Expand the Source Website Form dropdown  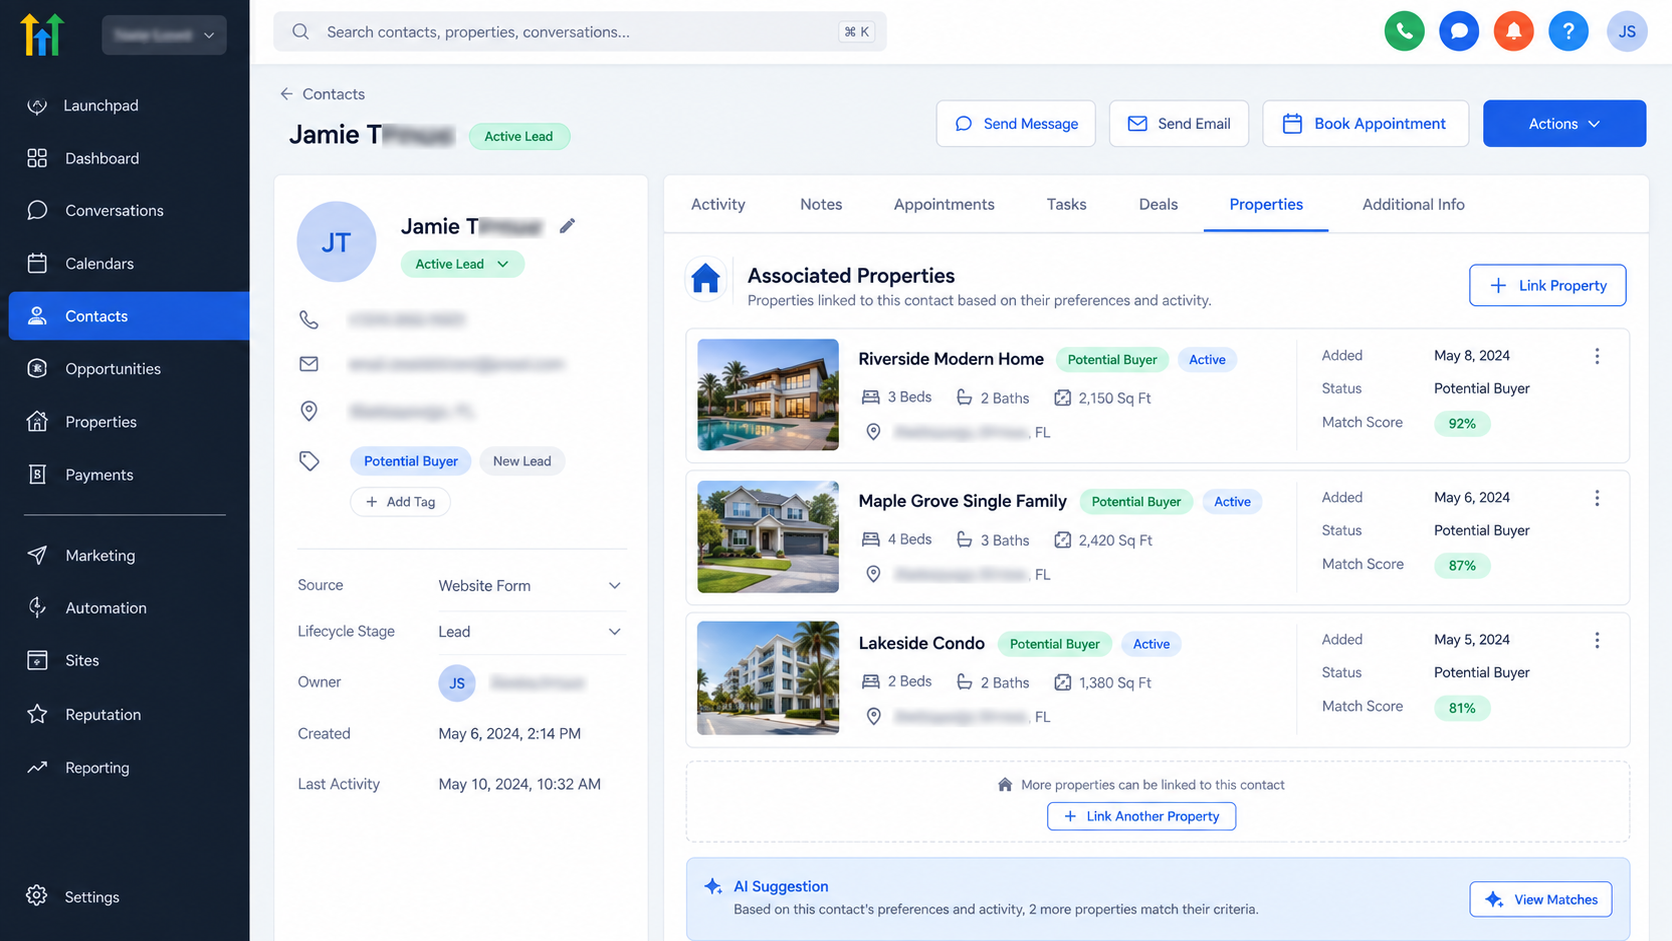(x=530, y=586)
